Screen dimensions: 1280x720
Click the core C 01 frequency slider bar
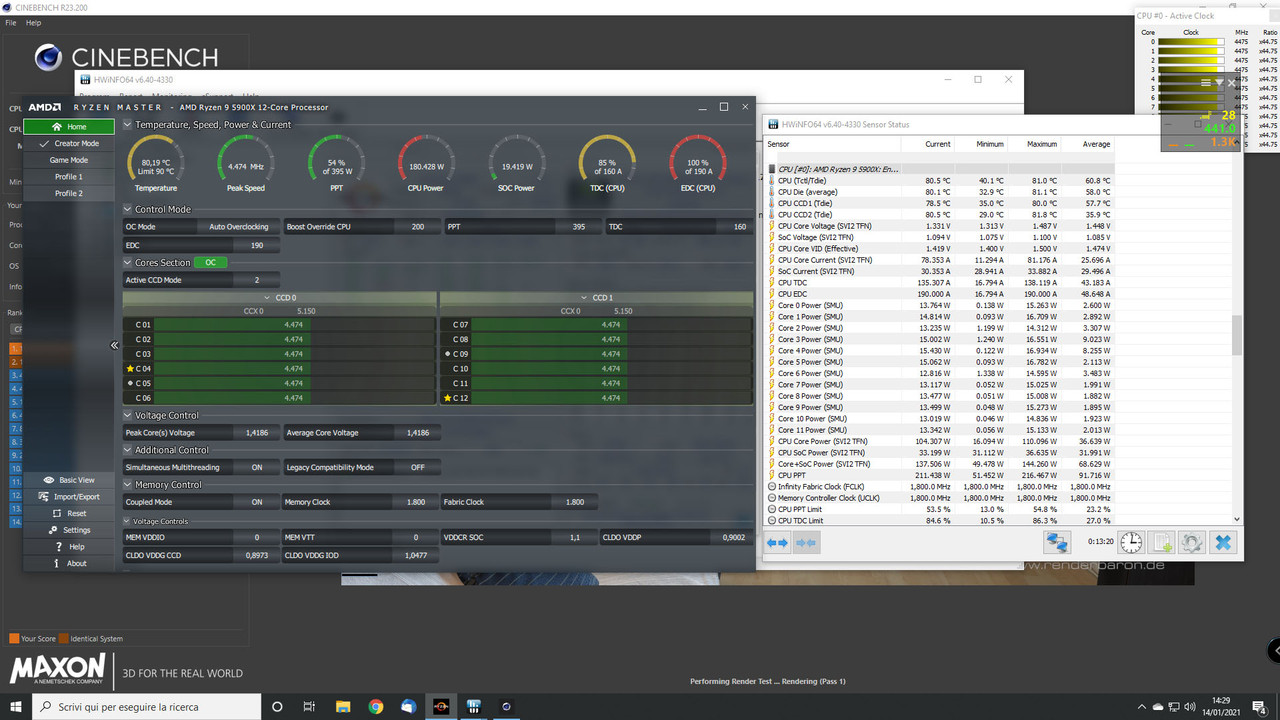click(x=293, y=325)
